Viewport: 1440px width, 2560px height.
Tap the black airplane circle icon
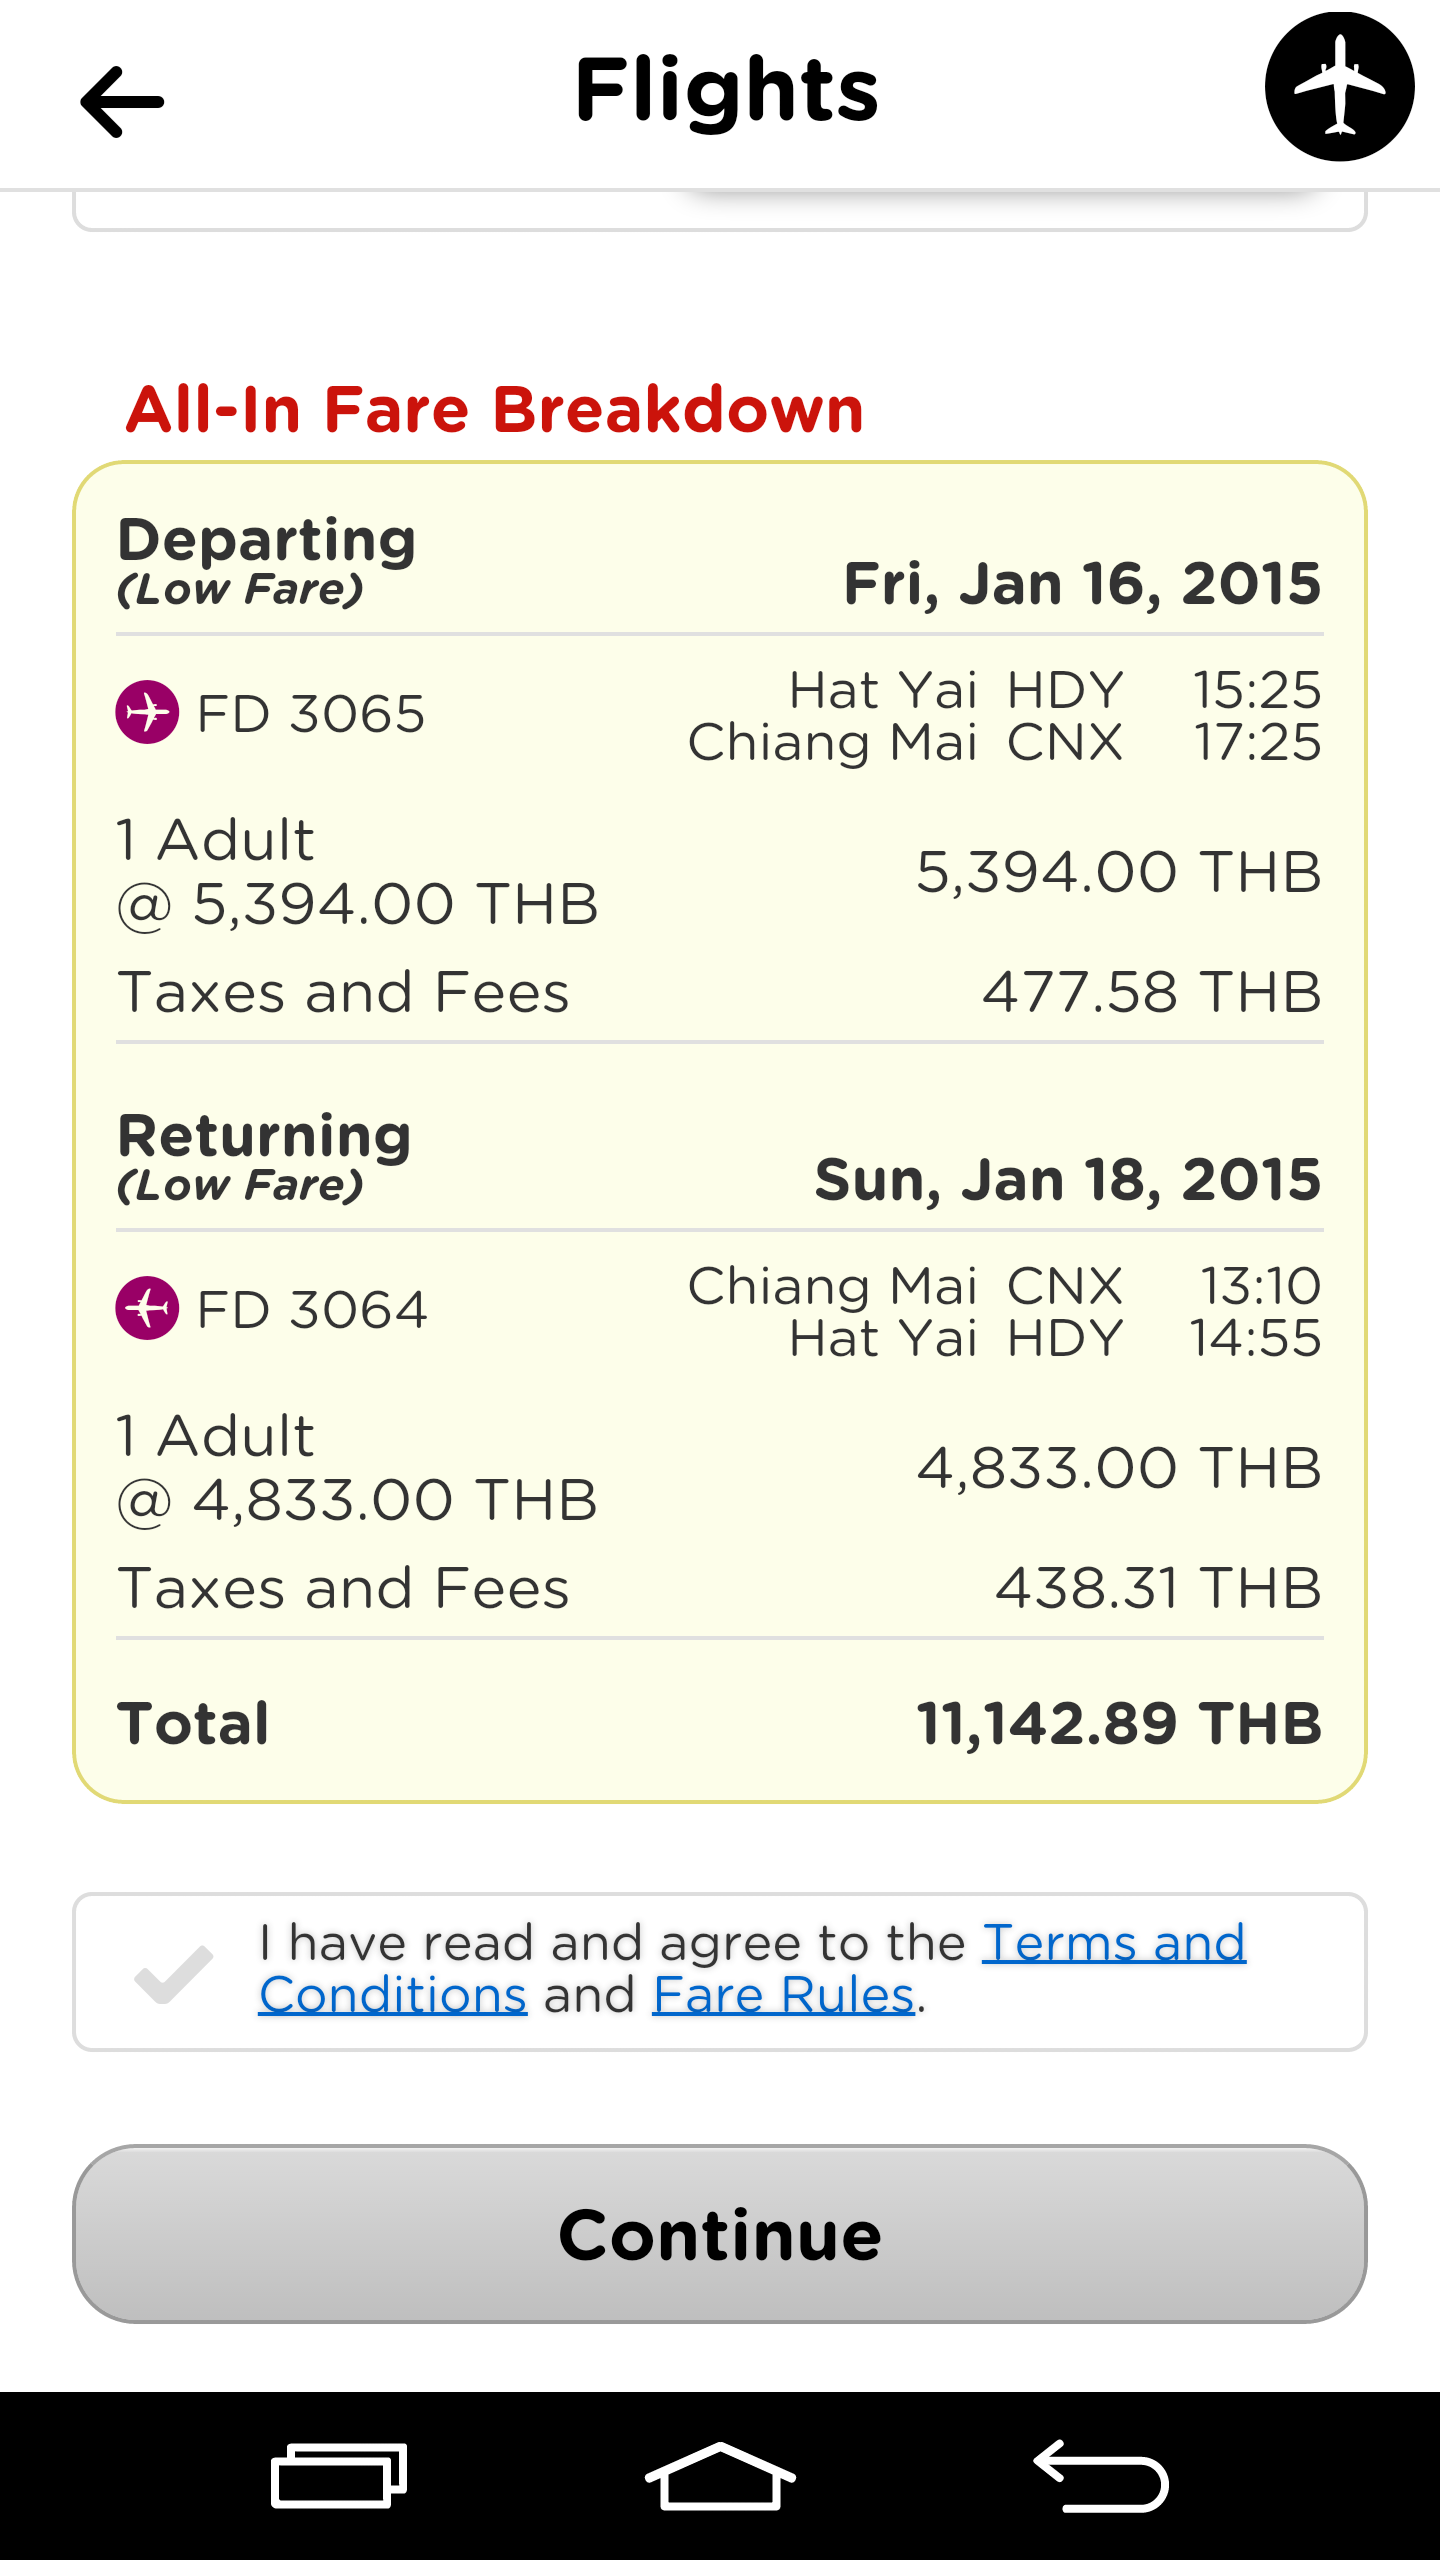[x=1339, y=87]
